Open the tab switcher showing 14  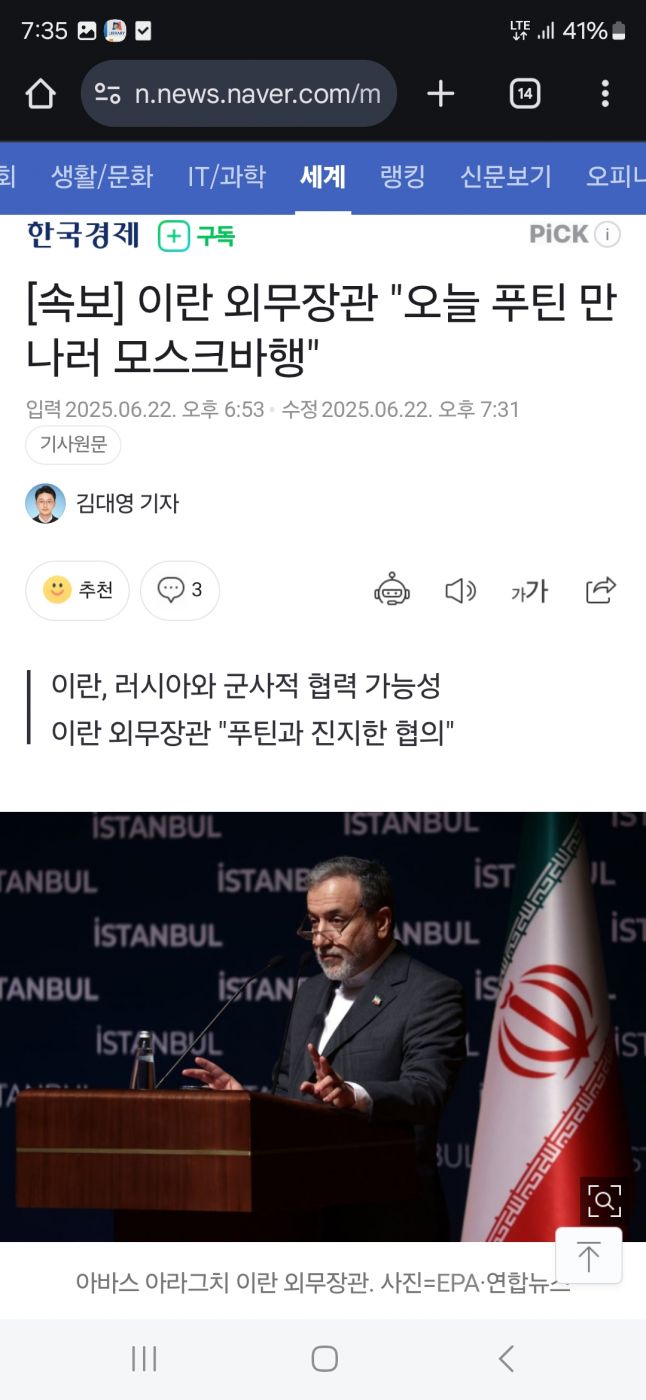(525, 94)
